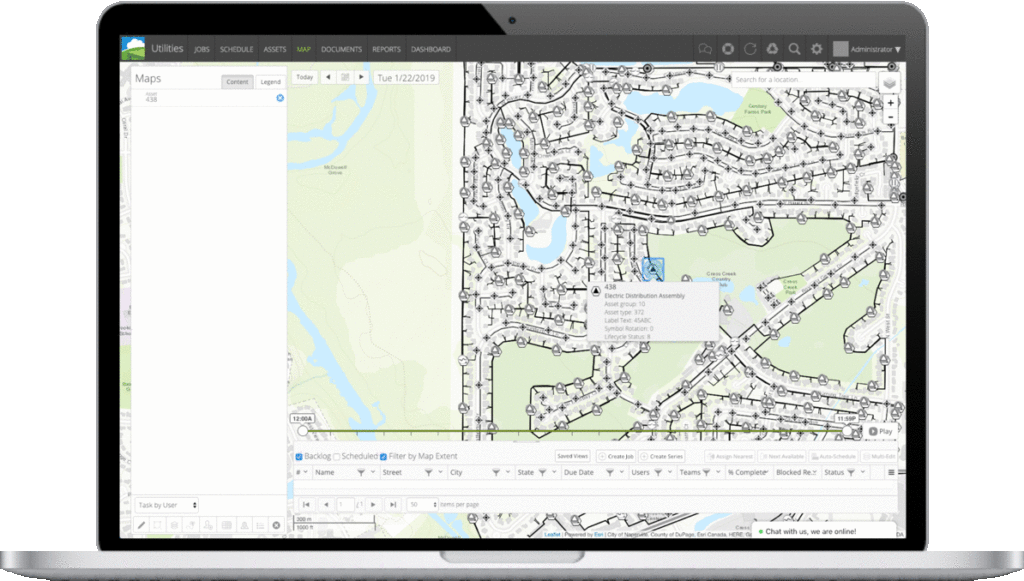This screenshot has height=581, width=1024.
Task: Clear the asset 438 filter
Action: [280, 98]
